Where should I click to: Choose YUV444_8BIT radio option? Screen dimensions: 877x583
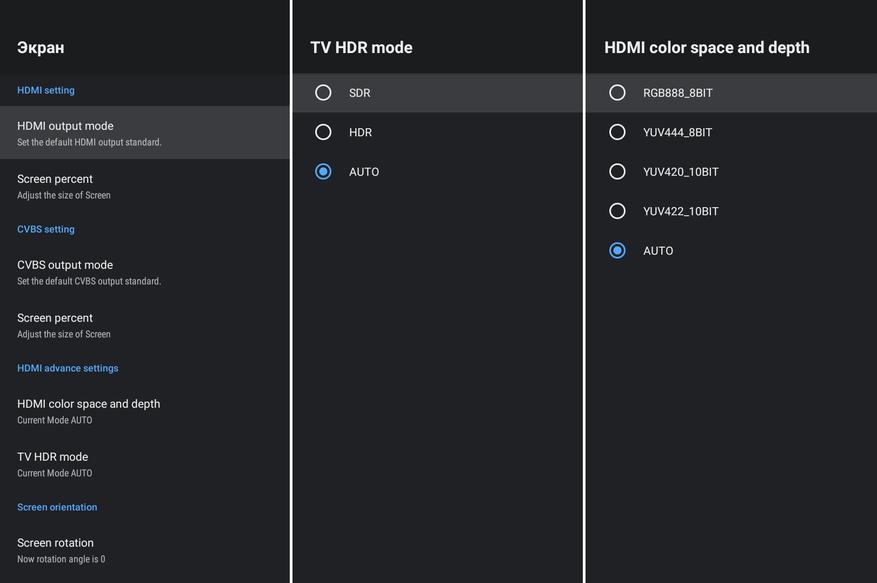617,132
